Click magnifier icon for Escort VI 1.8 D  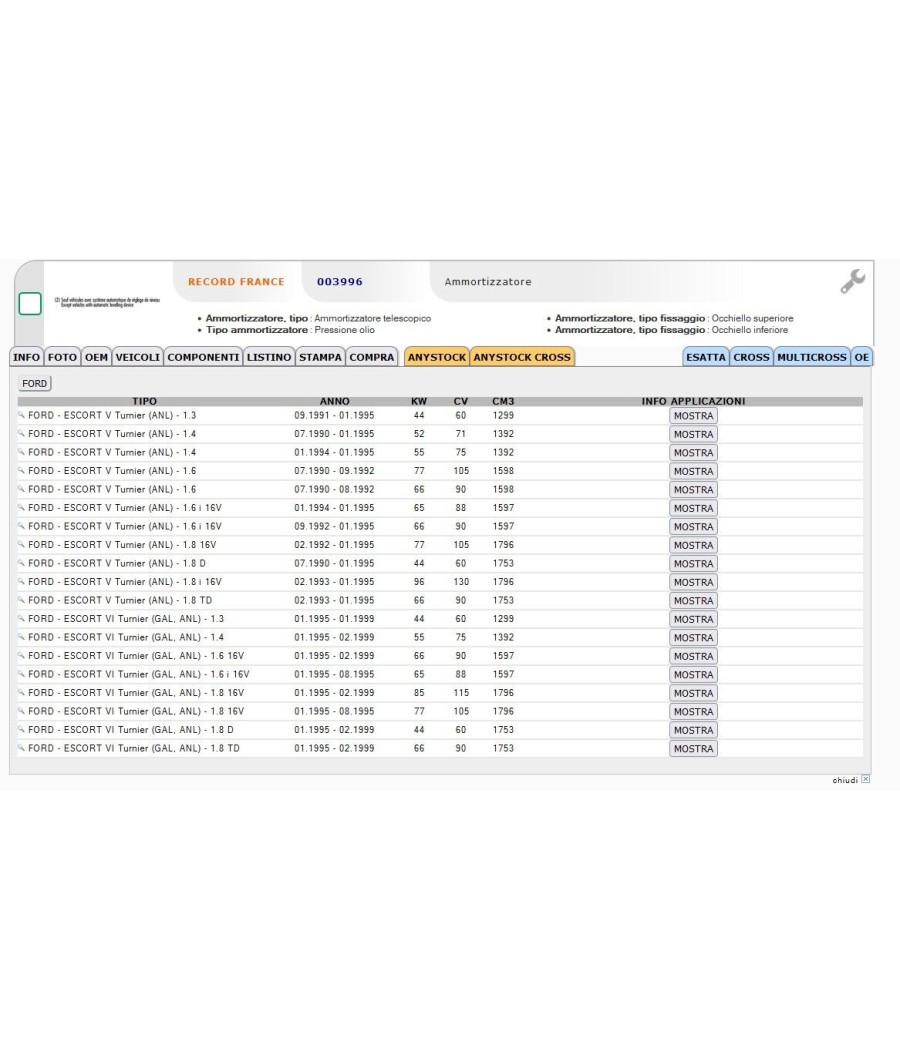(21, 730)
